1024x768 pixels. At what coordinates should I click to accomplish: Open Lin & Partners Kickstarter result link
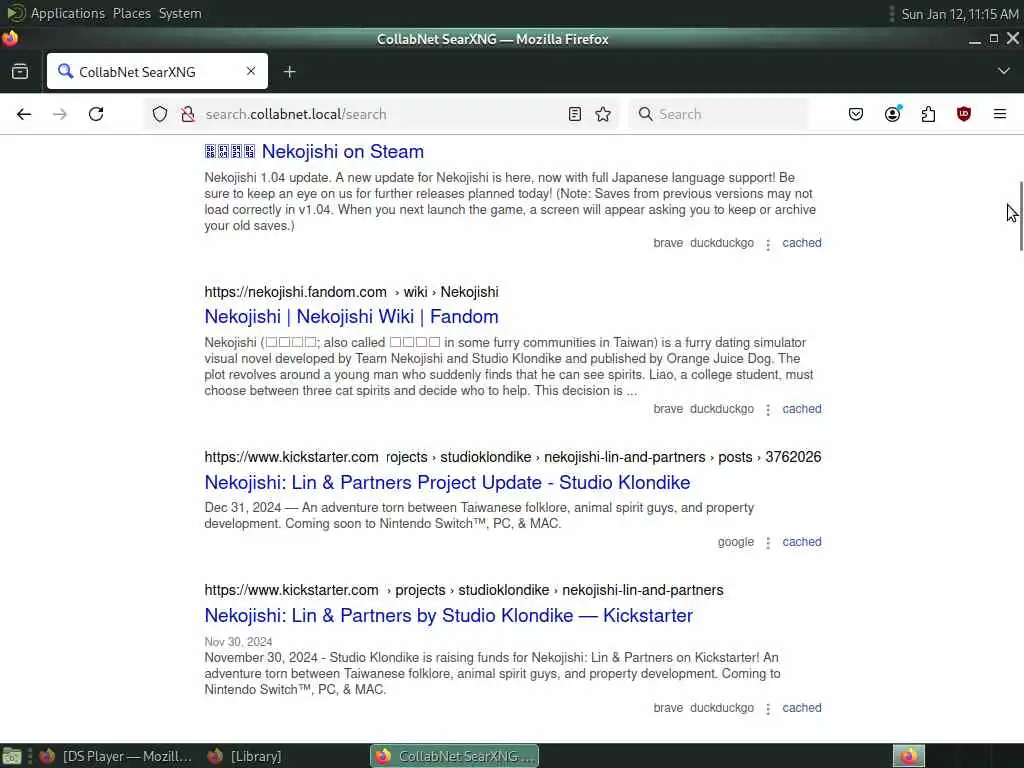tap(449, 616)
